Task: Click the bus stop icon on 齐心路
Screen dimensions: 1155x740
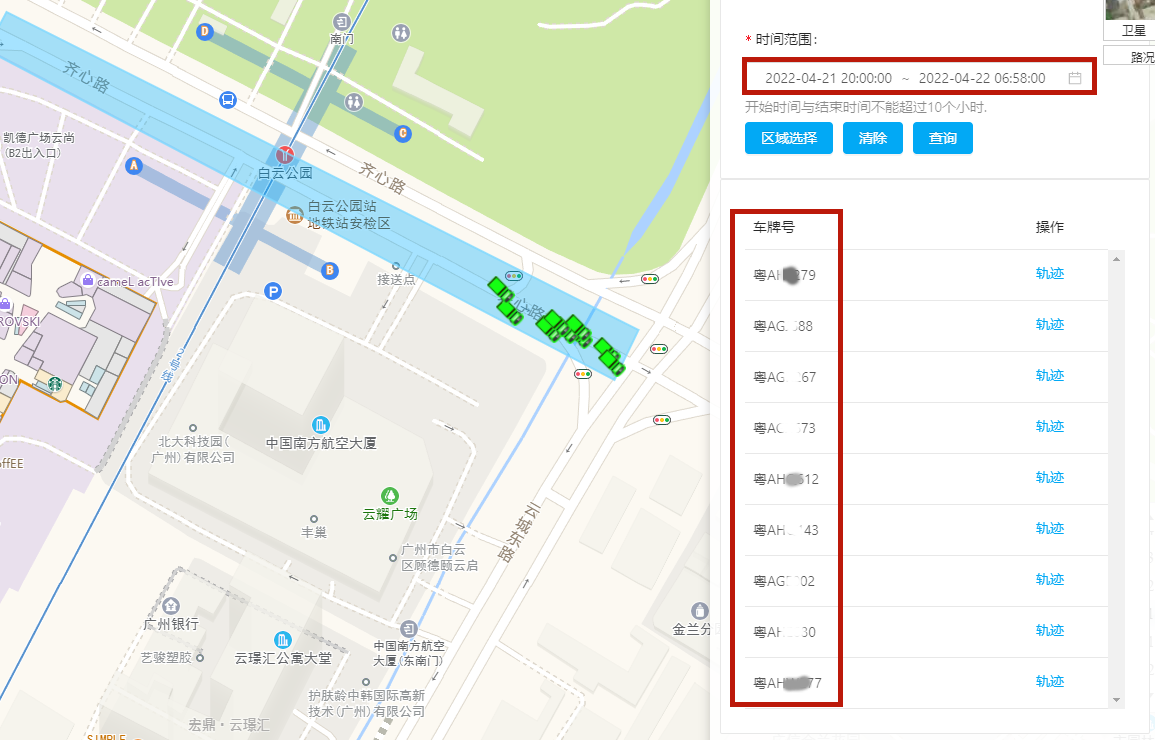Action: 228,100
